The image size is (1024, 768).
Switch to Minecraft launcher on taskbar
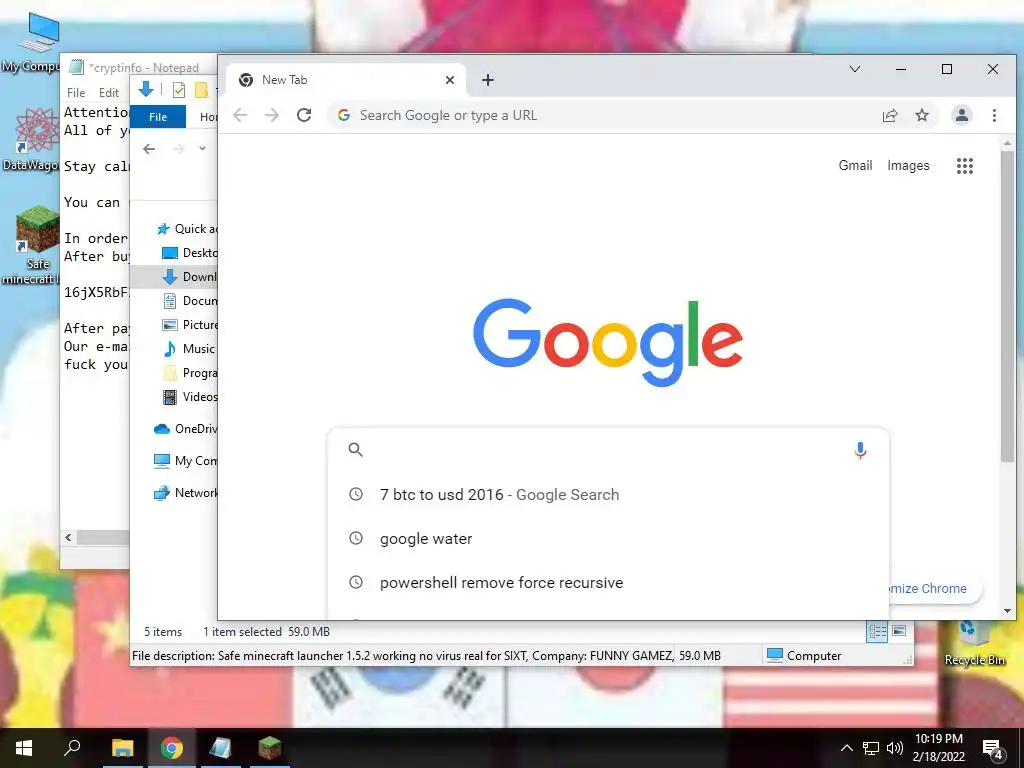tap(270, 748)
